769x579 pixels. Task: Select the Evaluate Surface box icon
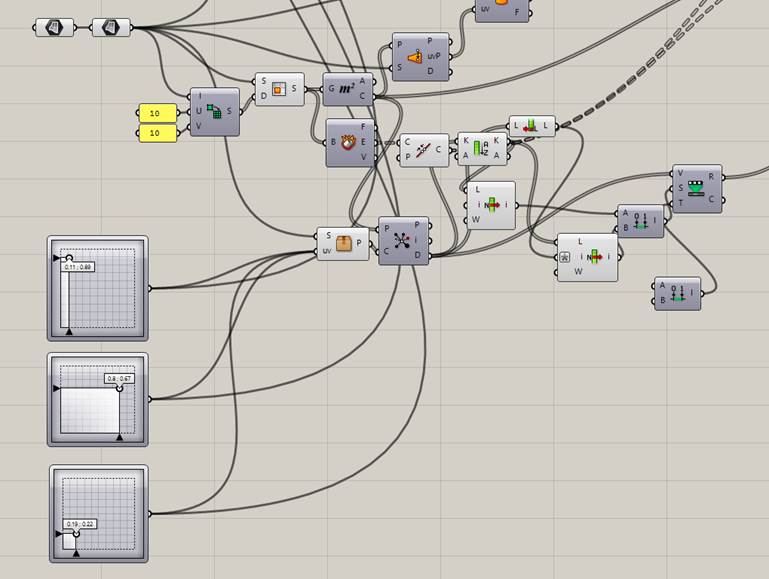(344, 243)
